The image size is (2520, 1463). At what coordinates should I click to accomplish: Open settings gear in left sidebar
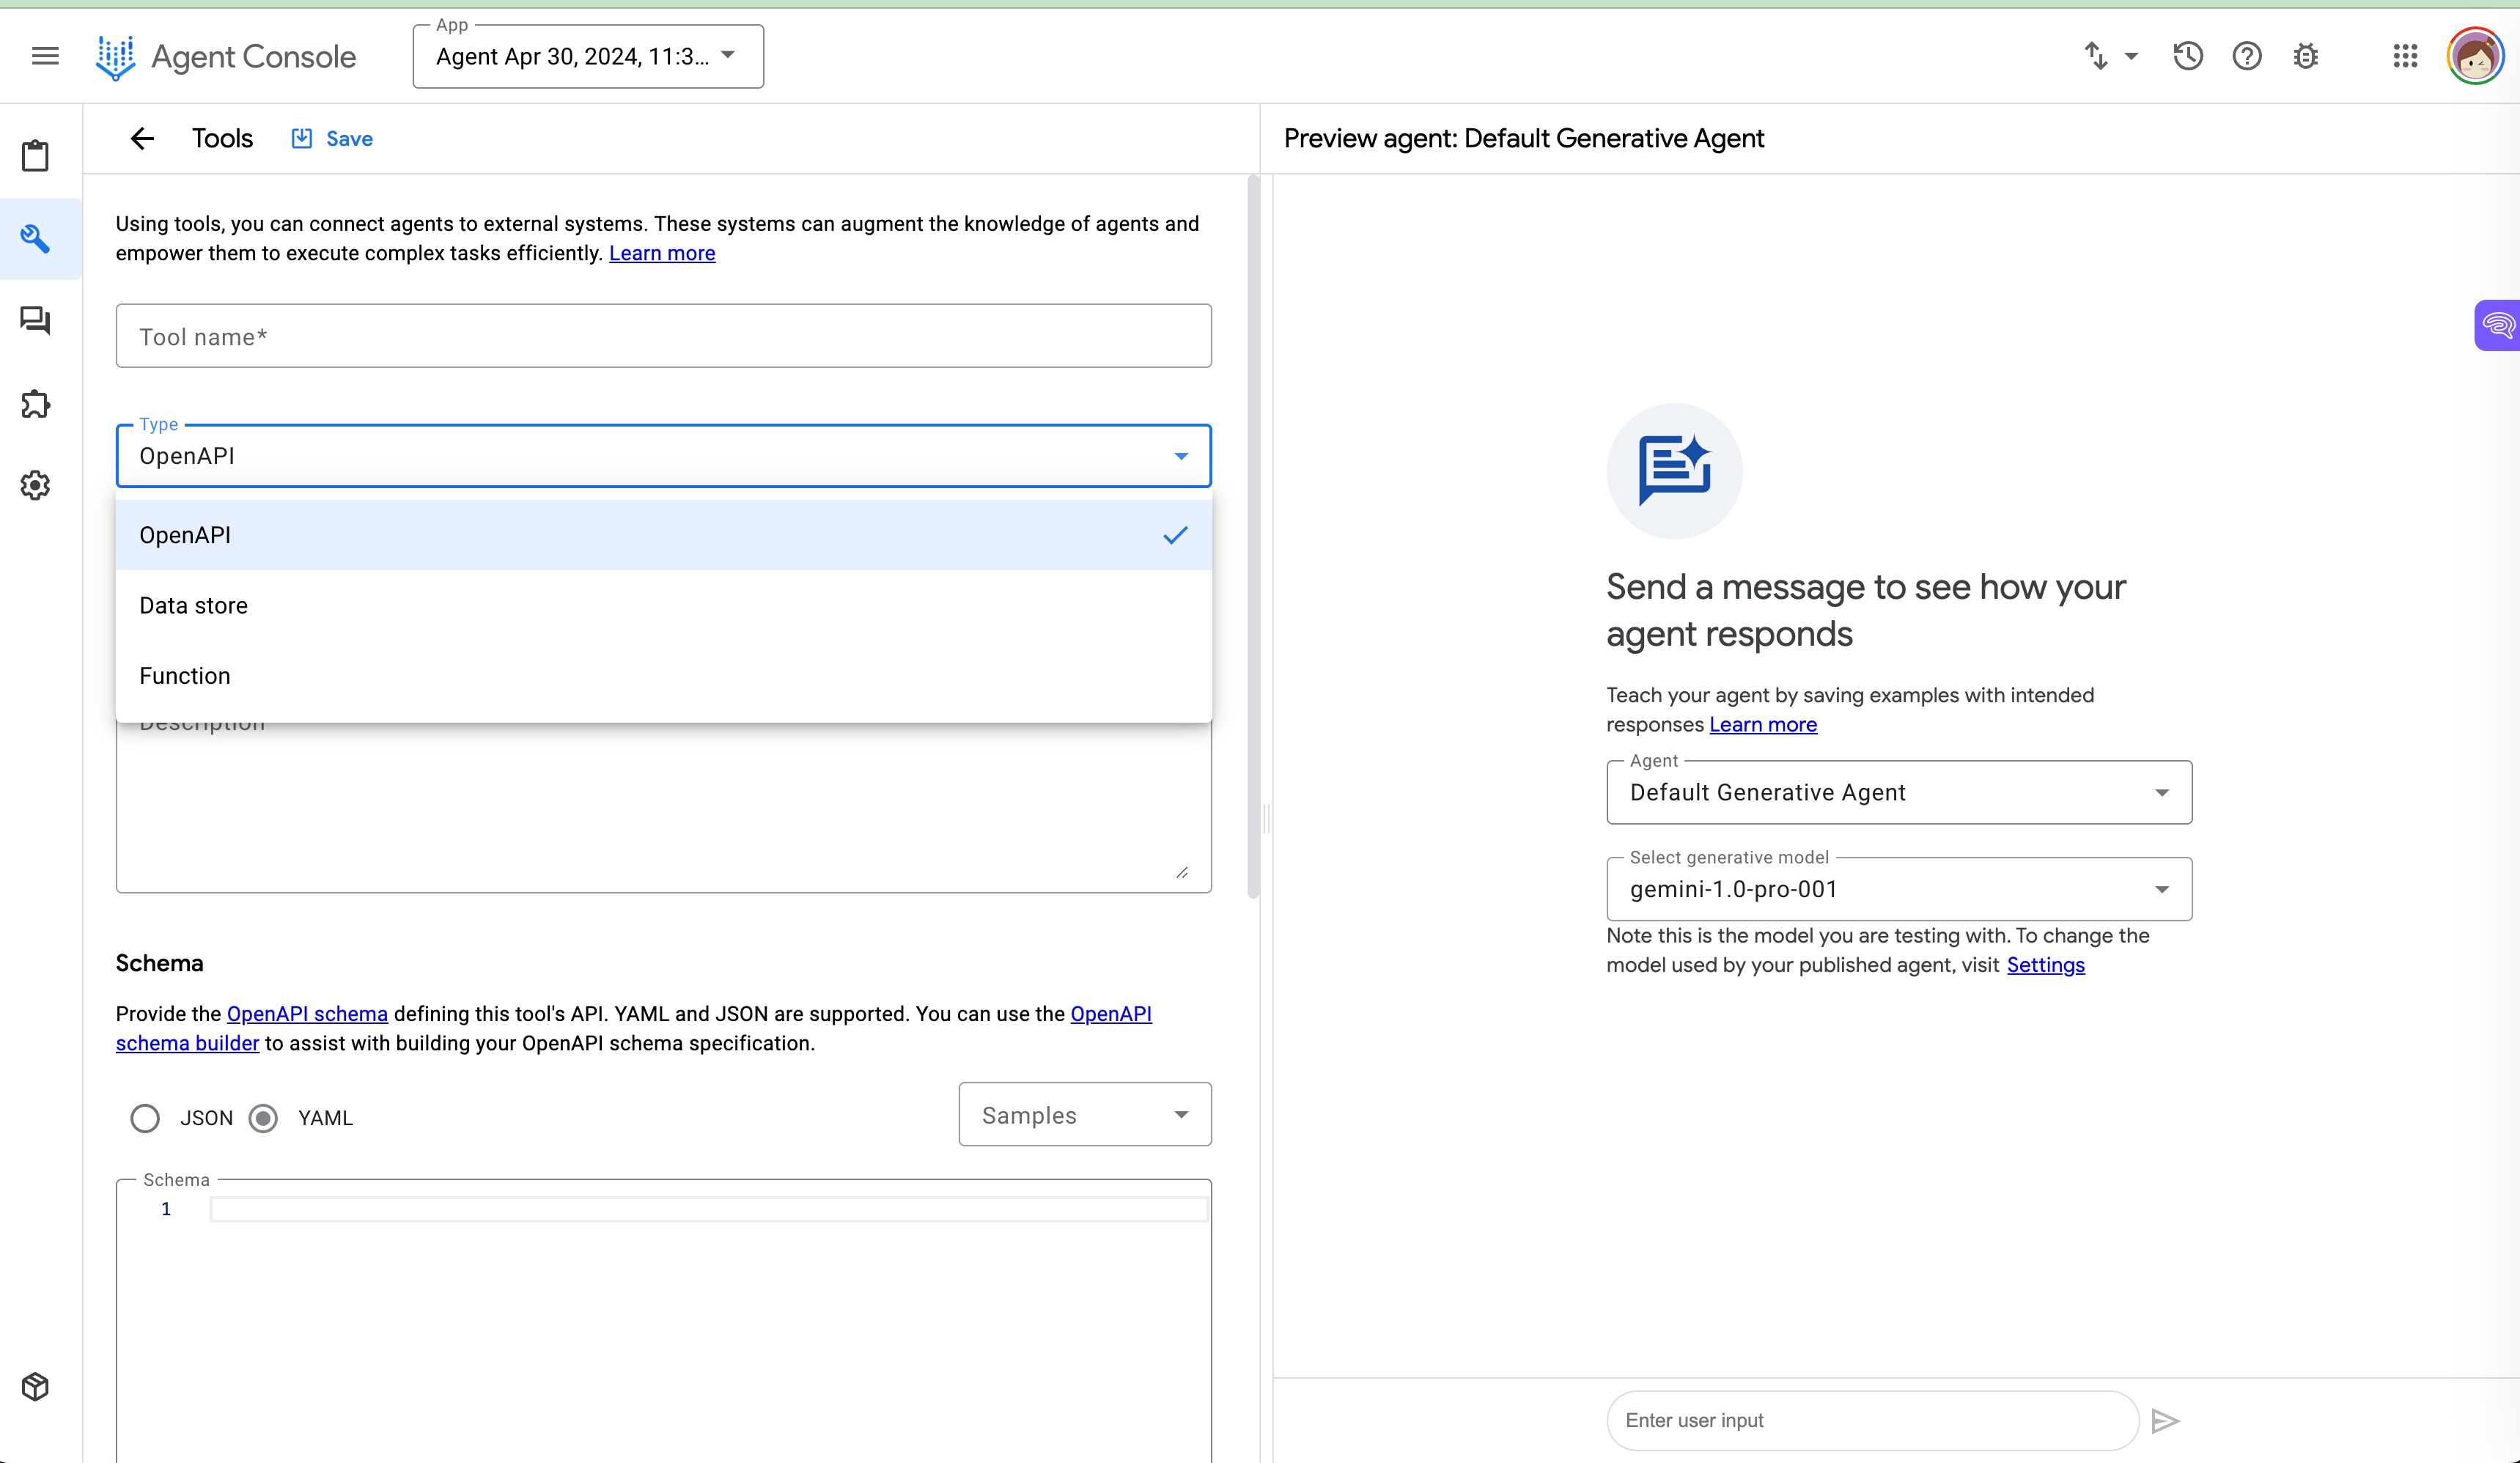[36, 486]
